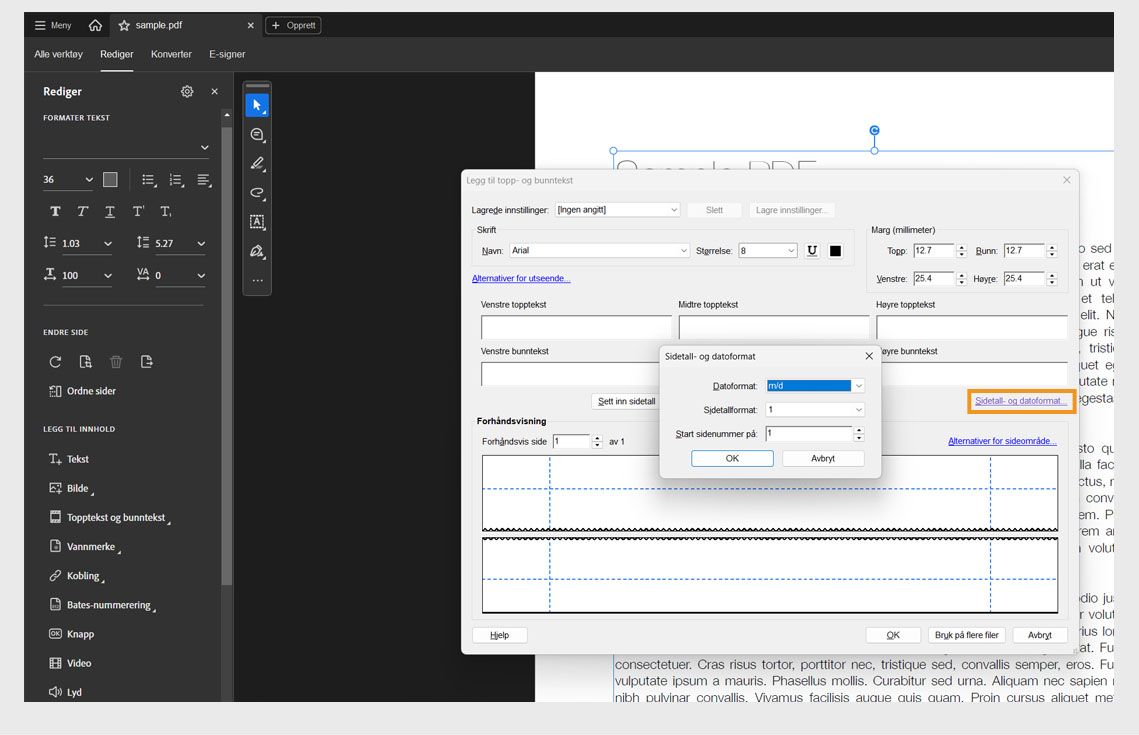1139x735 pixels.
Task: Choose the text box tool in the toolbar
Action: coord(257,221)
